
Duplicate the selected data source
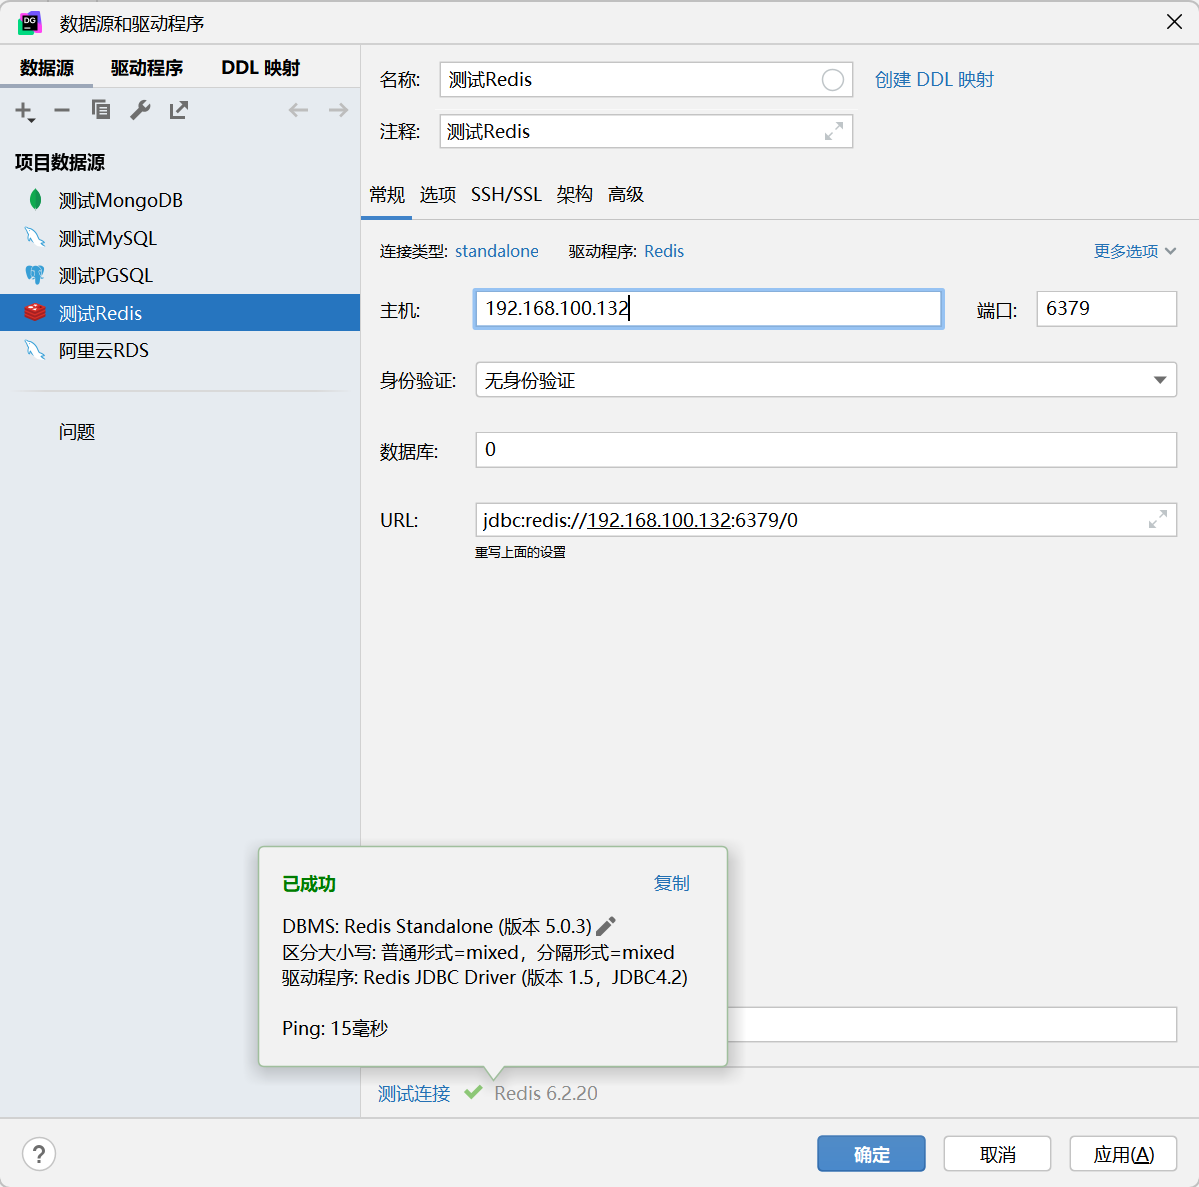point(101,110)
